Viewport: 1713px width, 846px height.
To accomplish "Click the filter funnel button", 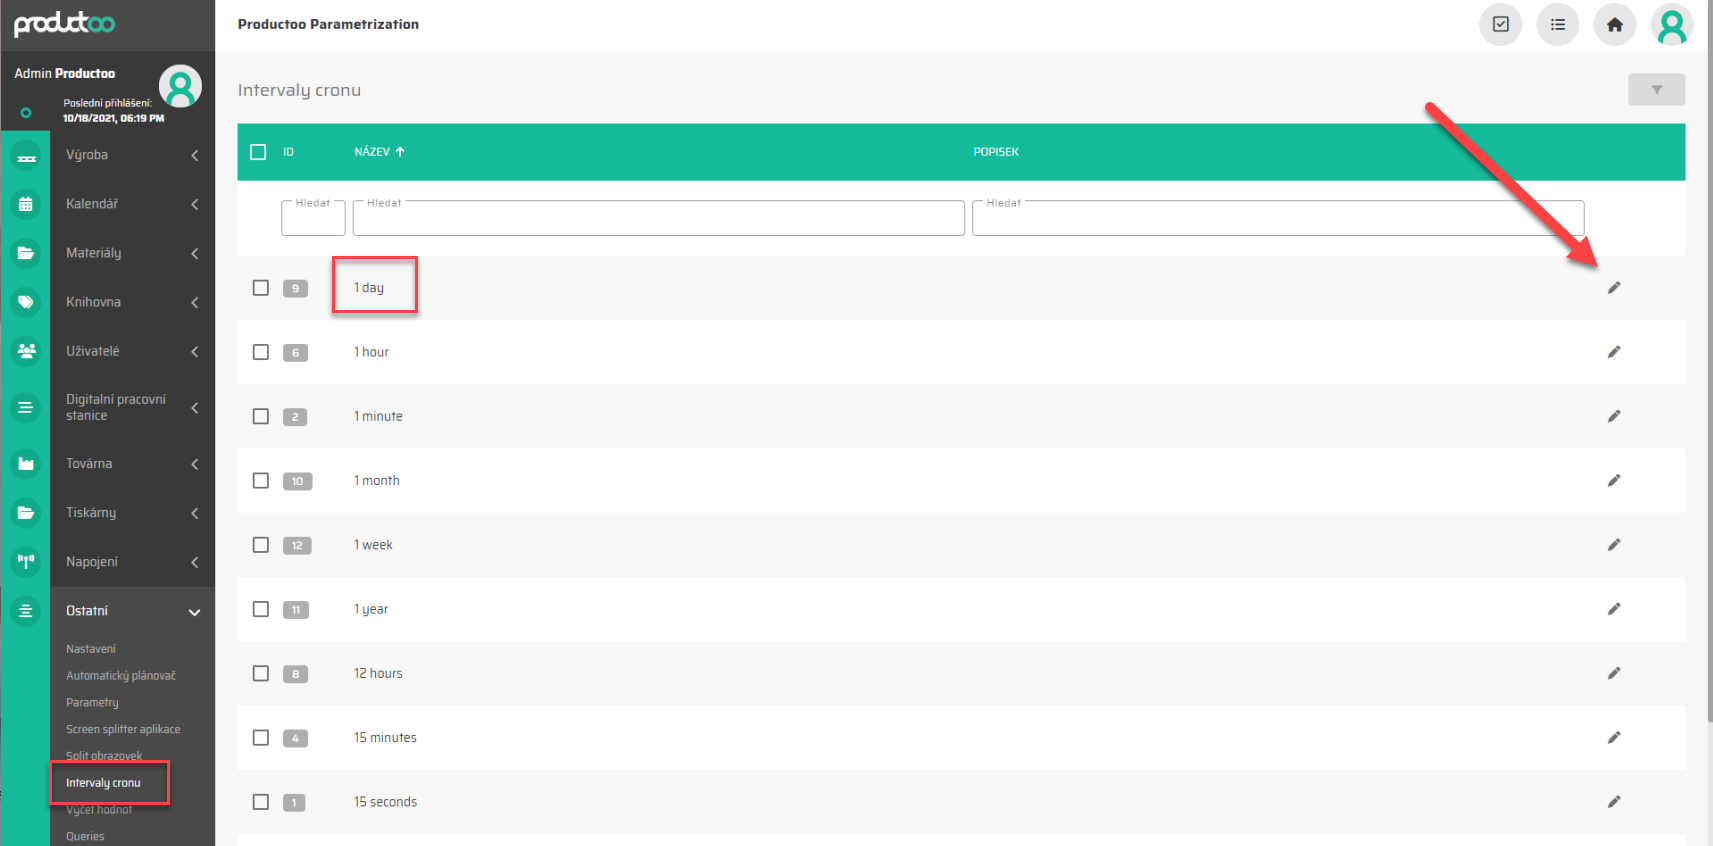I will tap(1656, 90).
